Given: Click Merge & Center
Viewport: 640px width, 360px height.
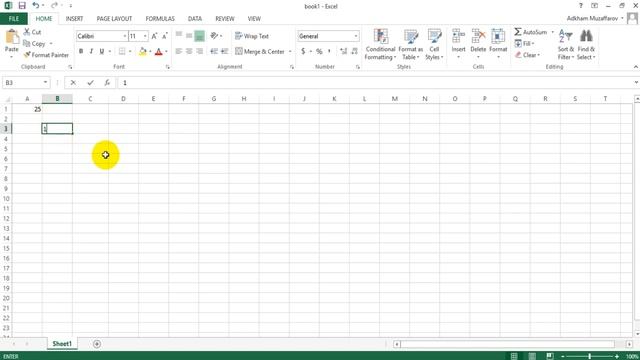Looking at the screenshot, I should 260,51.
